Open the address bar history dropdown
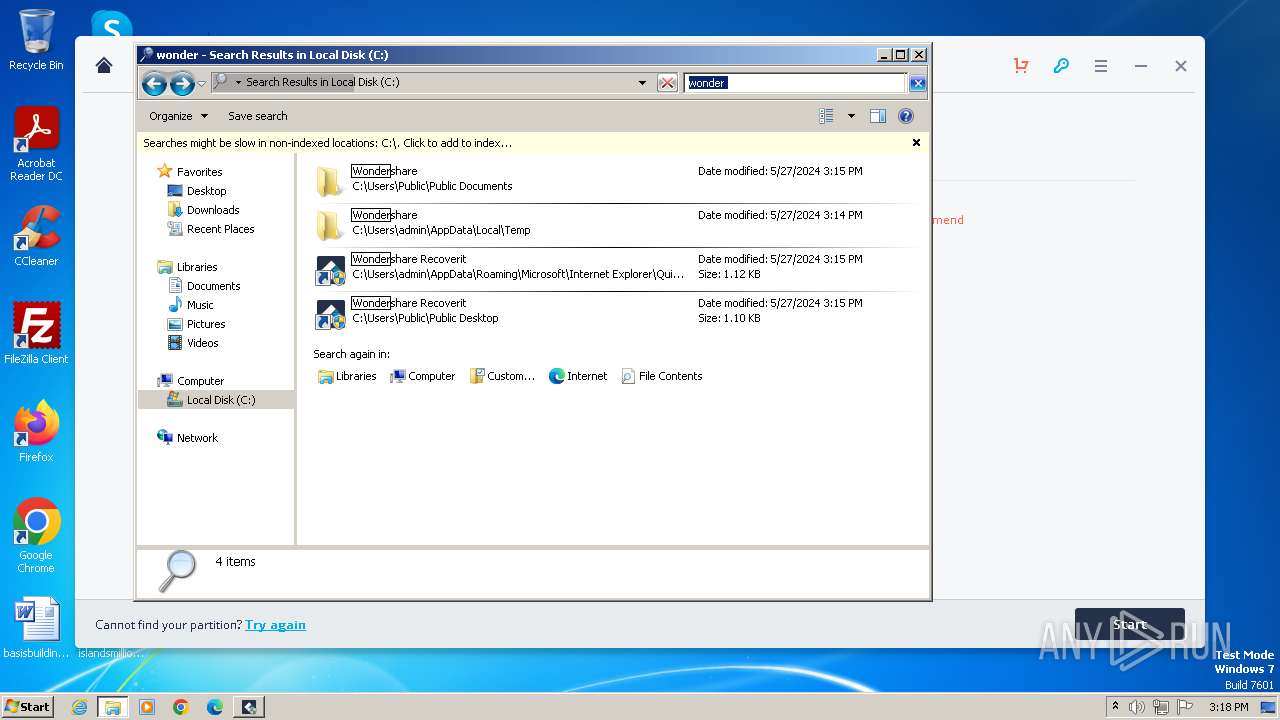This screenshot has height=720, width=1280. tap(642, 83)
